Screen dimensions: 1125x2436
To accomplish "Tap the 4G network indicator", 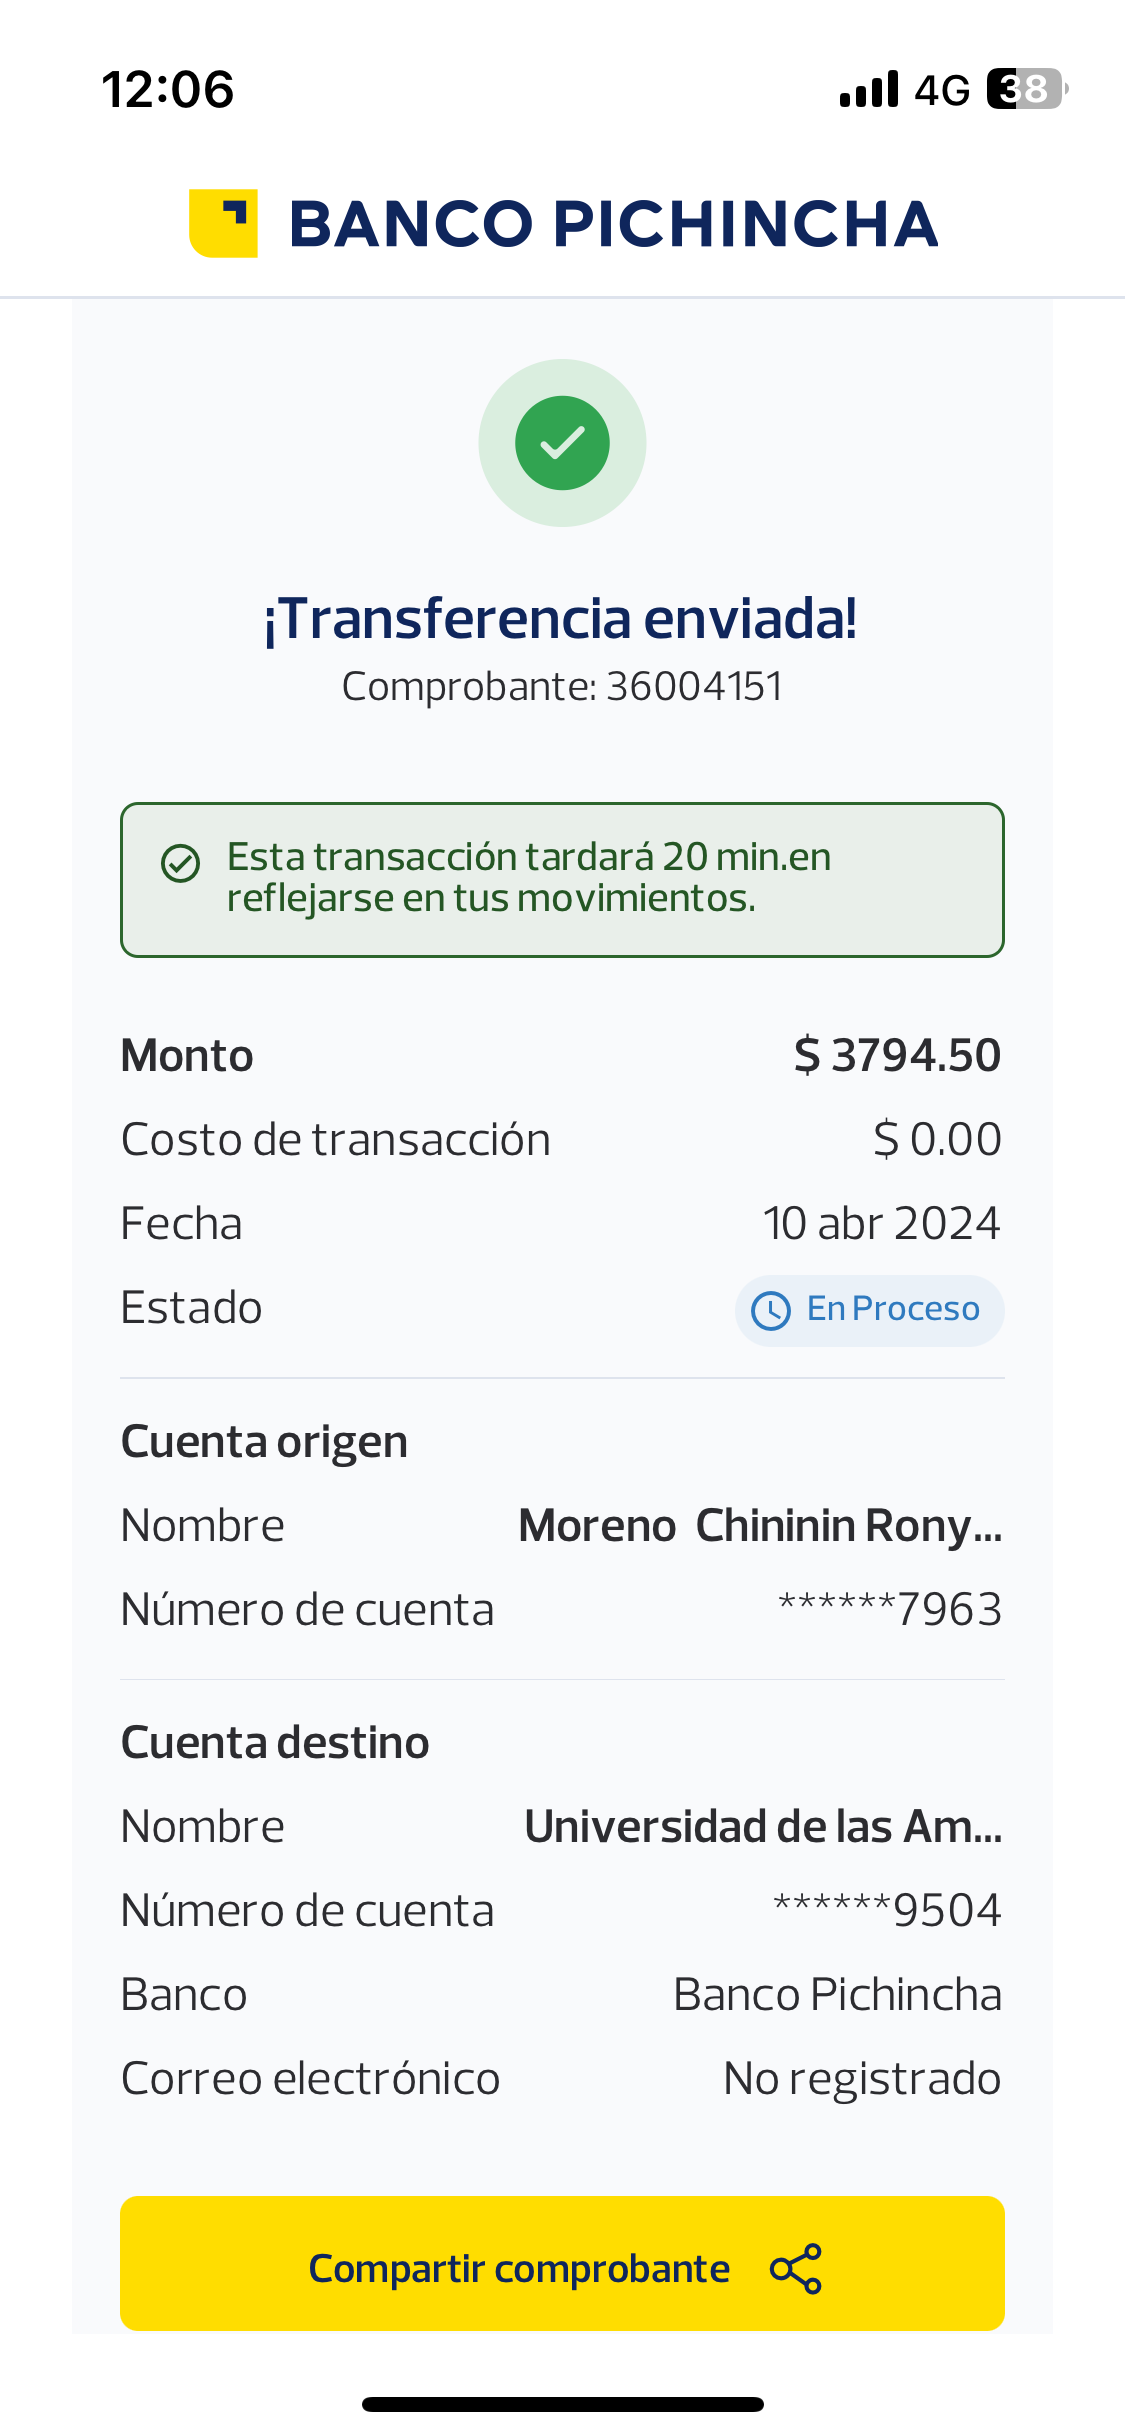I will [x=942, y=90].
